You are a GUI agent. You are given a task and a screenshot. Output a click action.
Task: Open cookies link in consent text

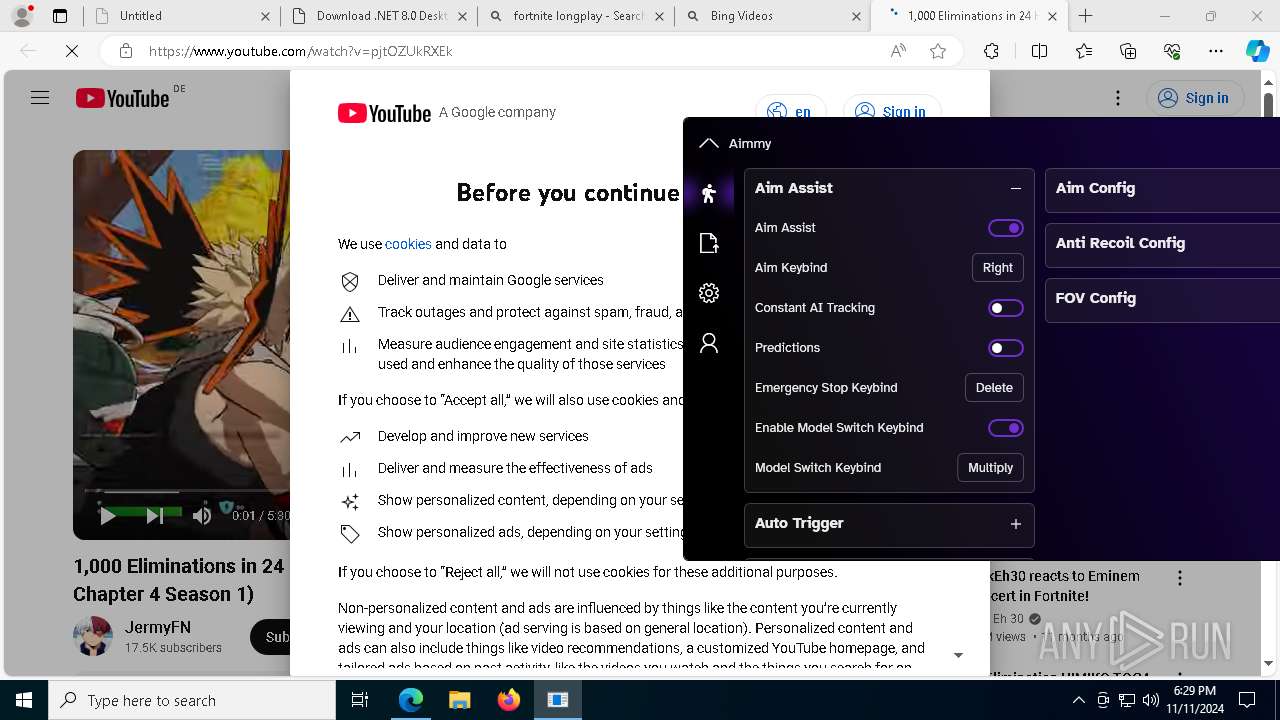pyautogui.click(x=408, y=244)
